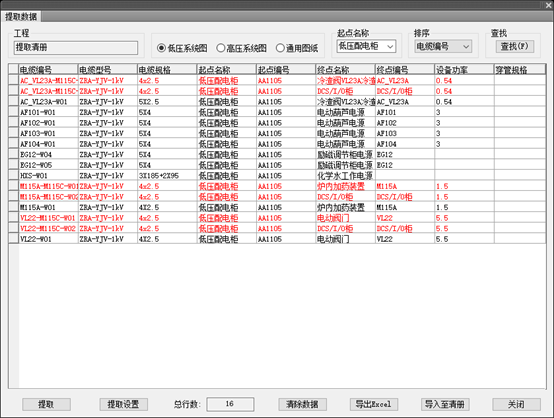
Task: Click the 电缆规格 column header
Action: tap(167, 70)
